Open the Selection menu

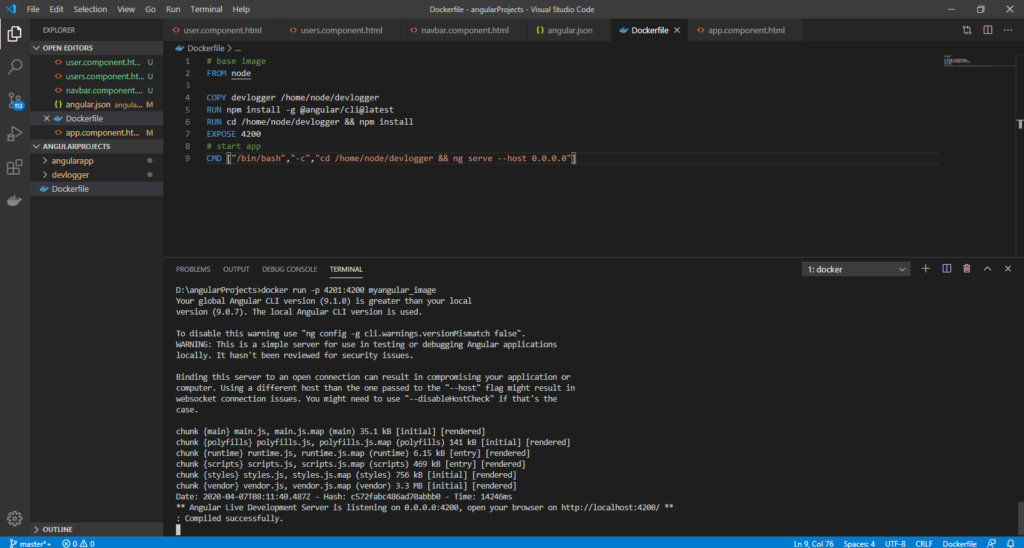90,9
